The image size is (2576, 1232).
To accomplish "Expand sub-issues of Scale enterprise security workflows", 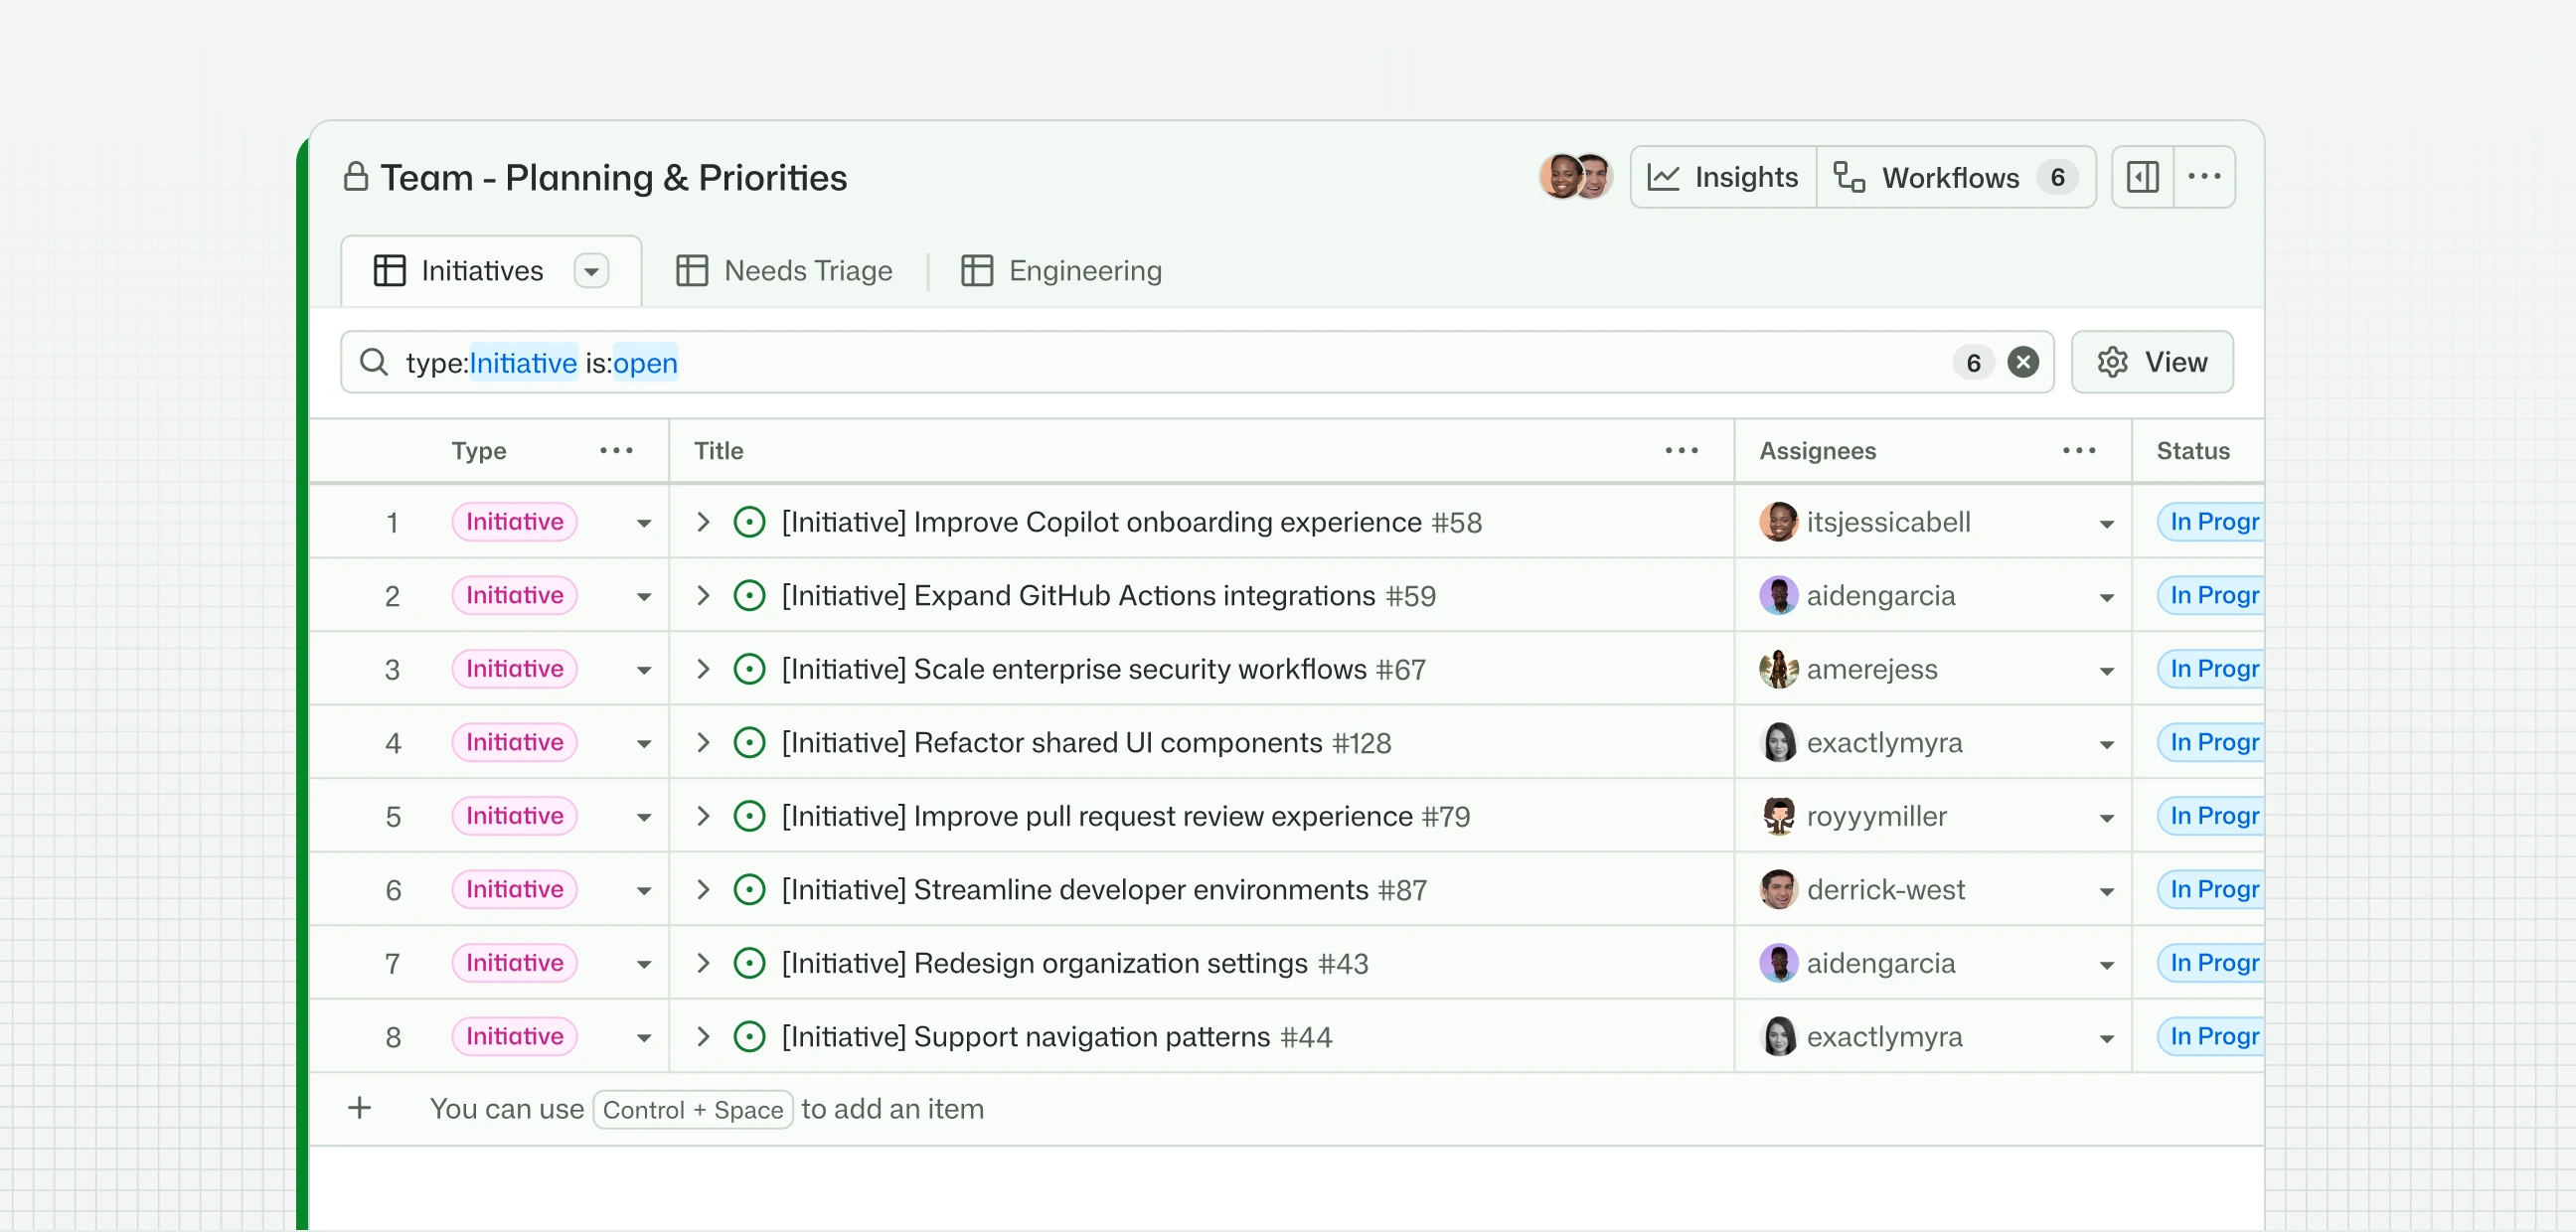I will pyautogui.click(x=703, y=669).
